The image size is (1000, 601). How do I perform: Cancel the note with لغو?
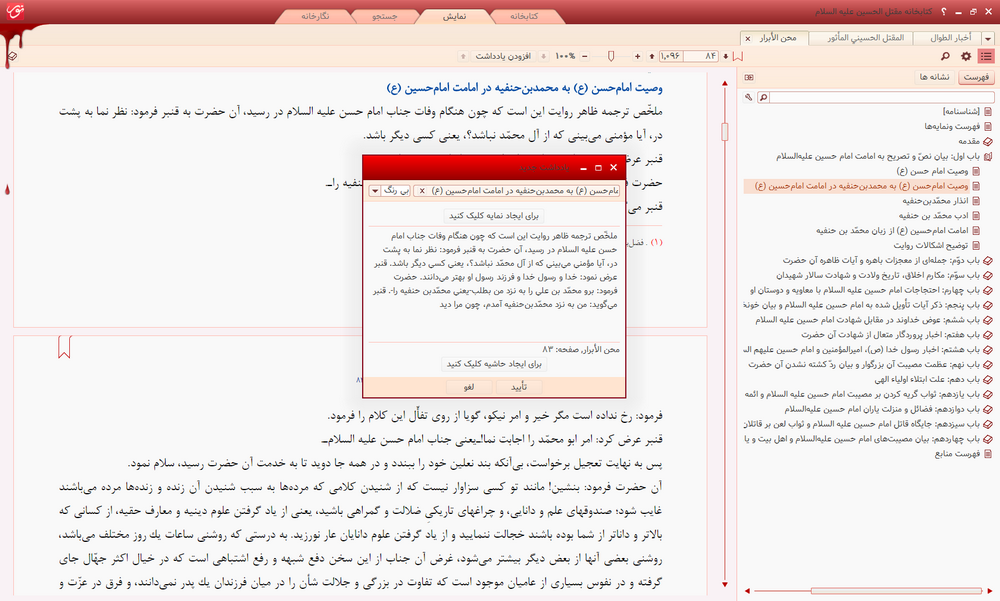coord(469,387)
